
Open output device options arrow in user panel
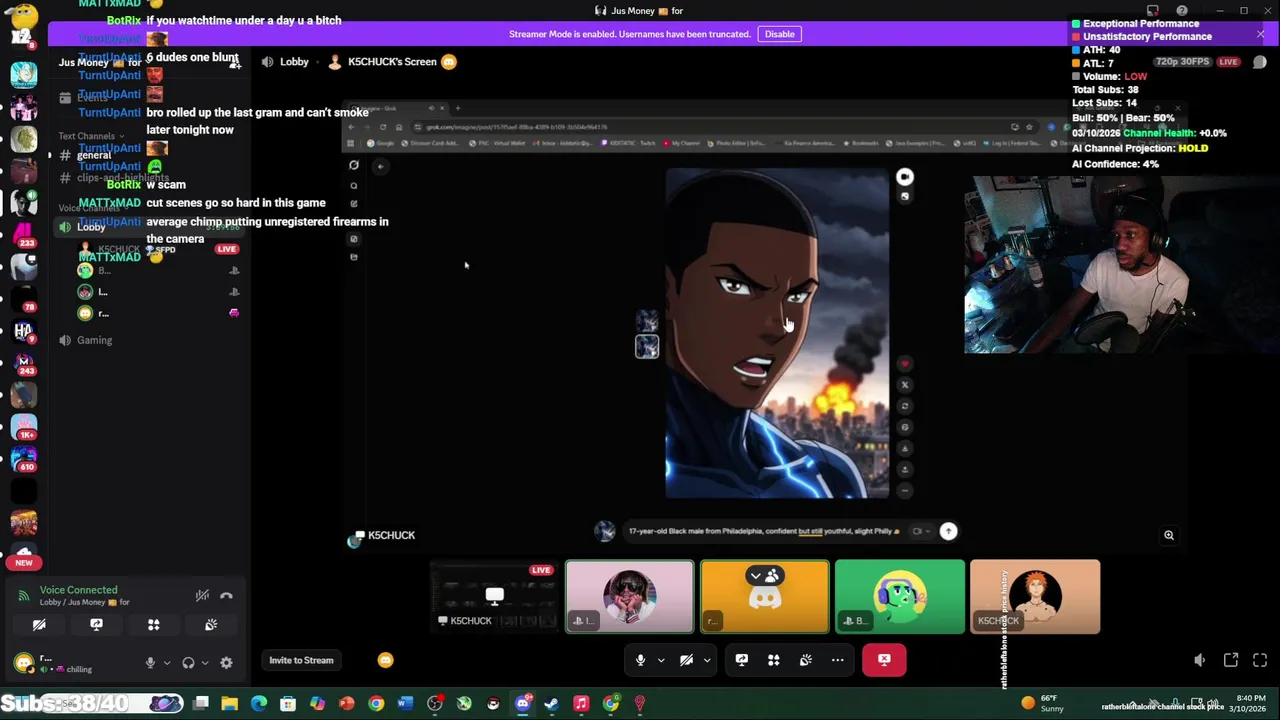[x=205, y=662]
